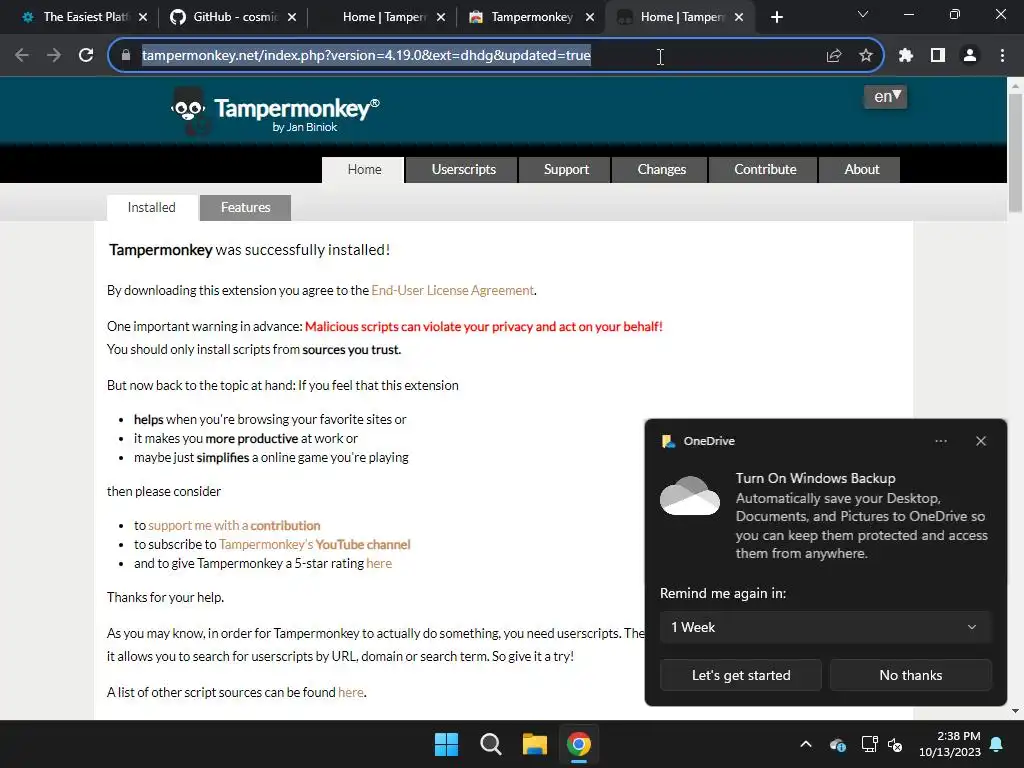Show hidden system tray icons
Screen dimensions: 1024x768
(x=806, y=744)
